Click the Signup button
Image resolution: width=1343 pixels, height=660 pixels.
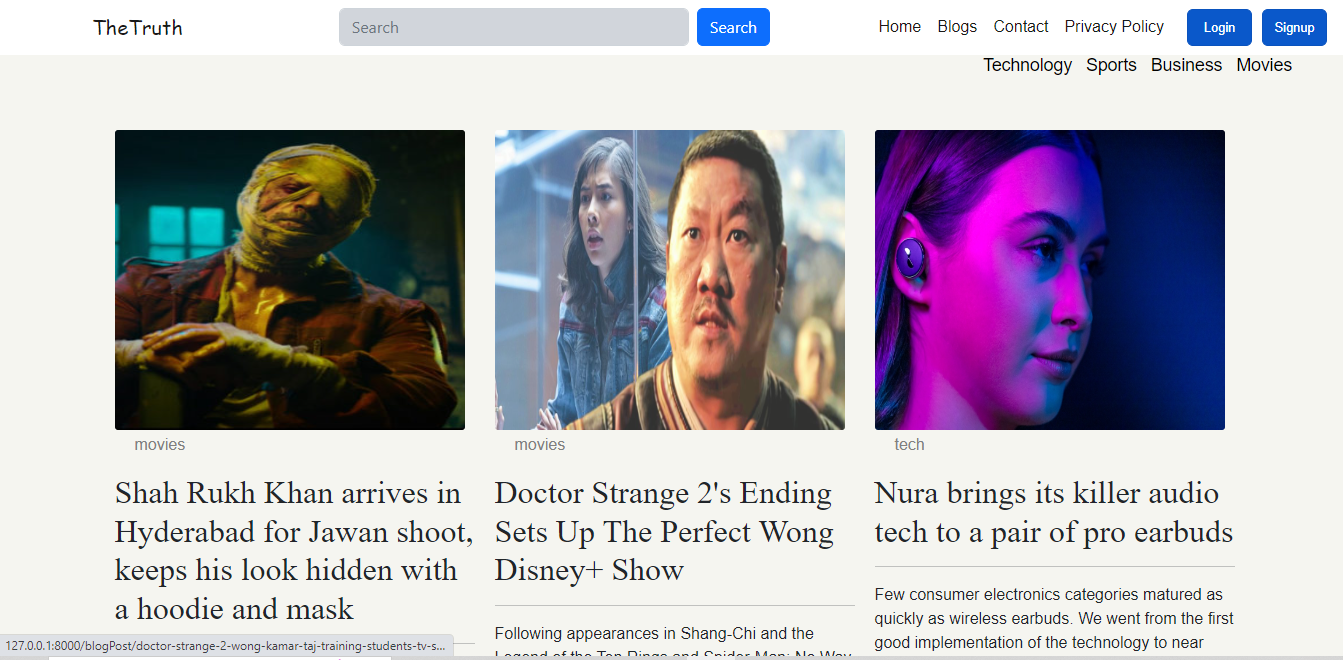[x=1294, y=27]
